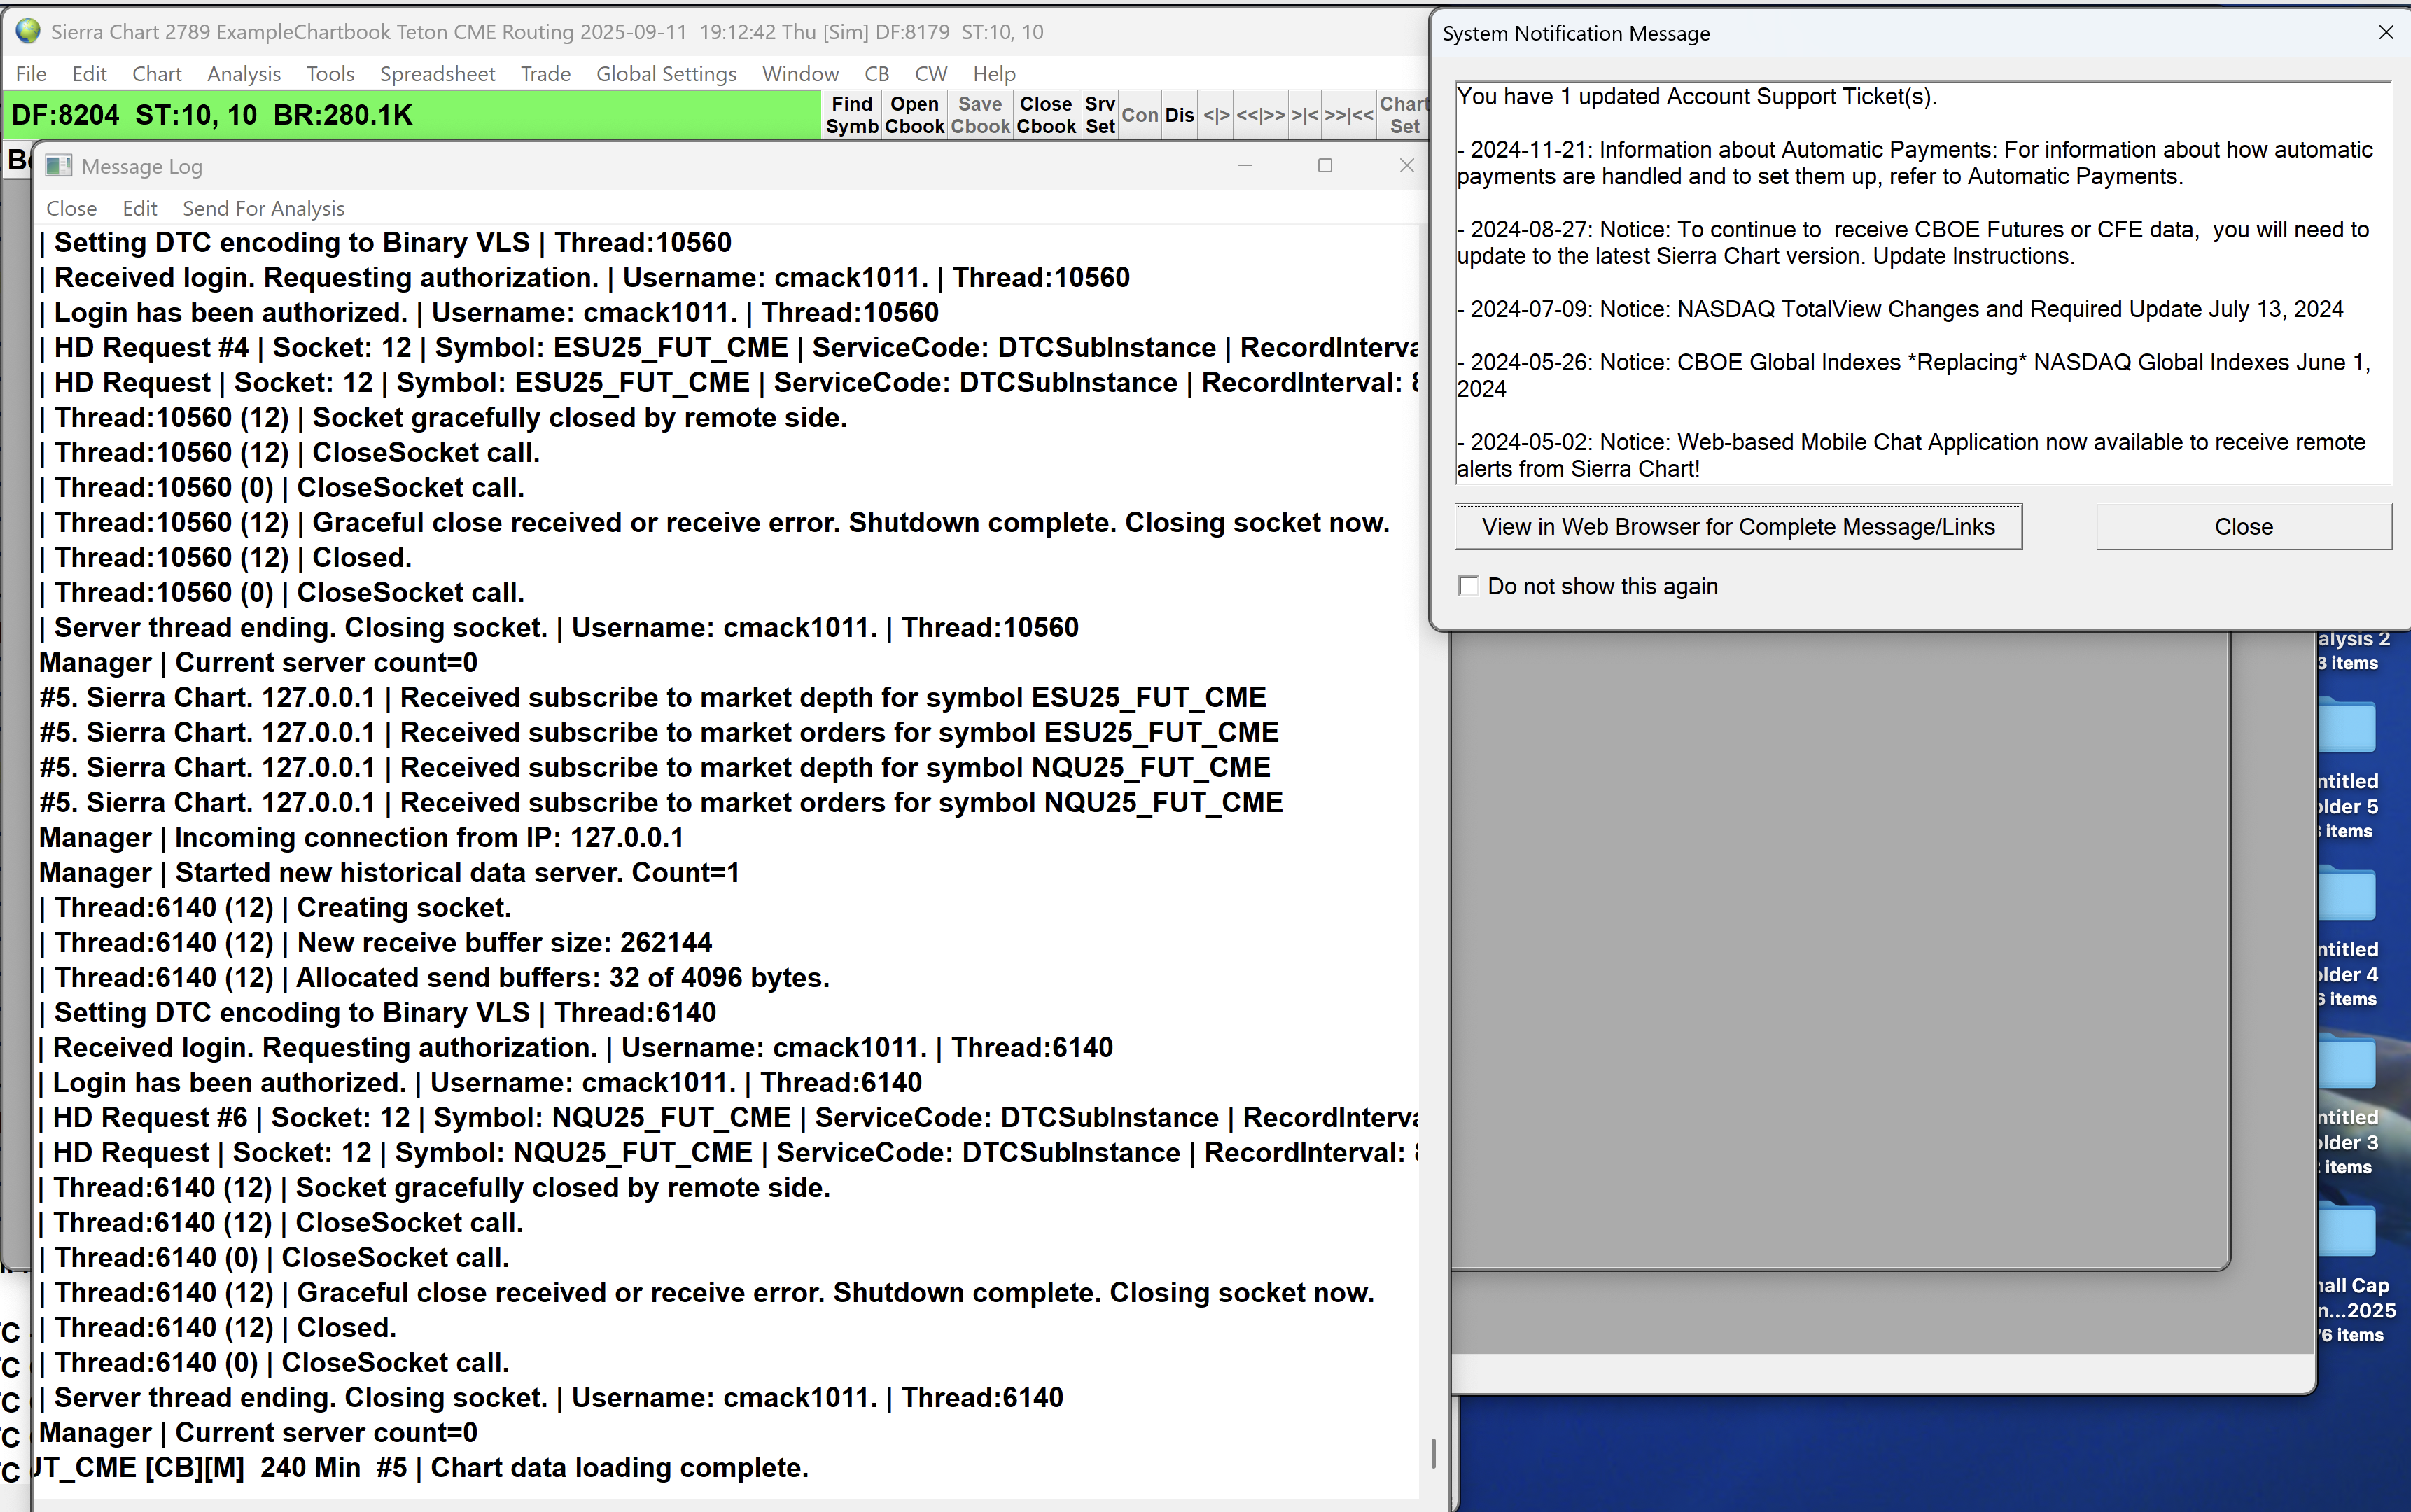Open the Global Settings menu
The image size is (2411, 1512).
pos(665,74)
